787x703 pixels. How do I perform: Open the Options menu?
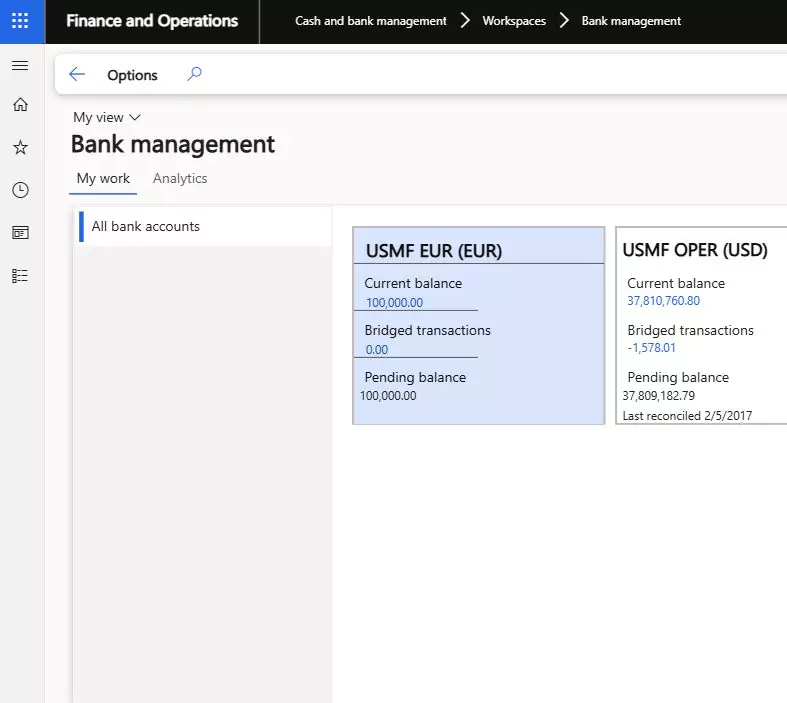click(x=133, y=75)
